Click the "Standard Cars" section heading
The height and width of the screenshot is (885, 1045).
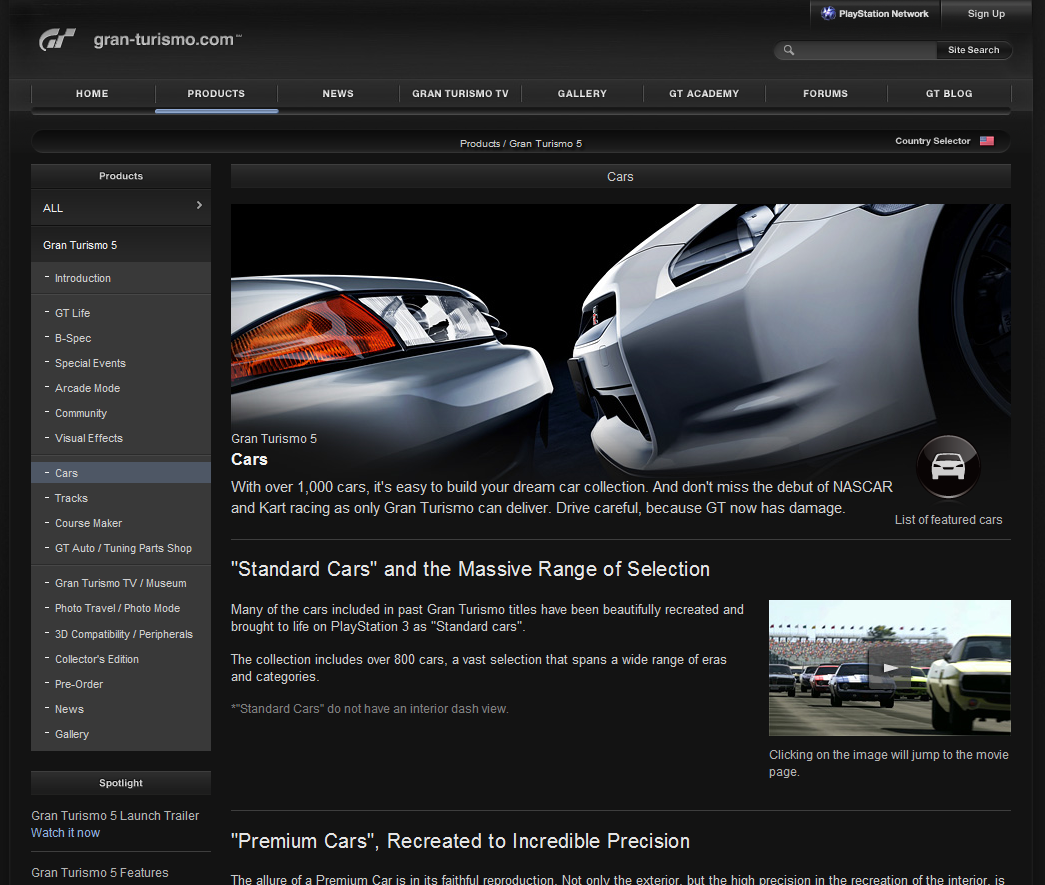tap(470, 568)
